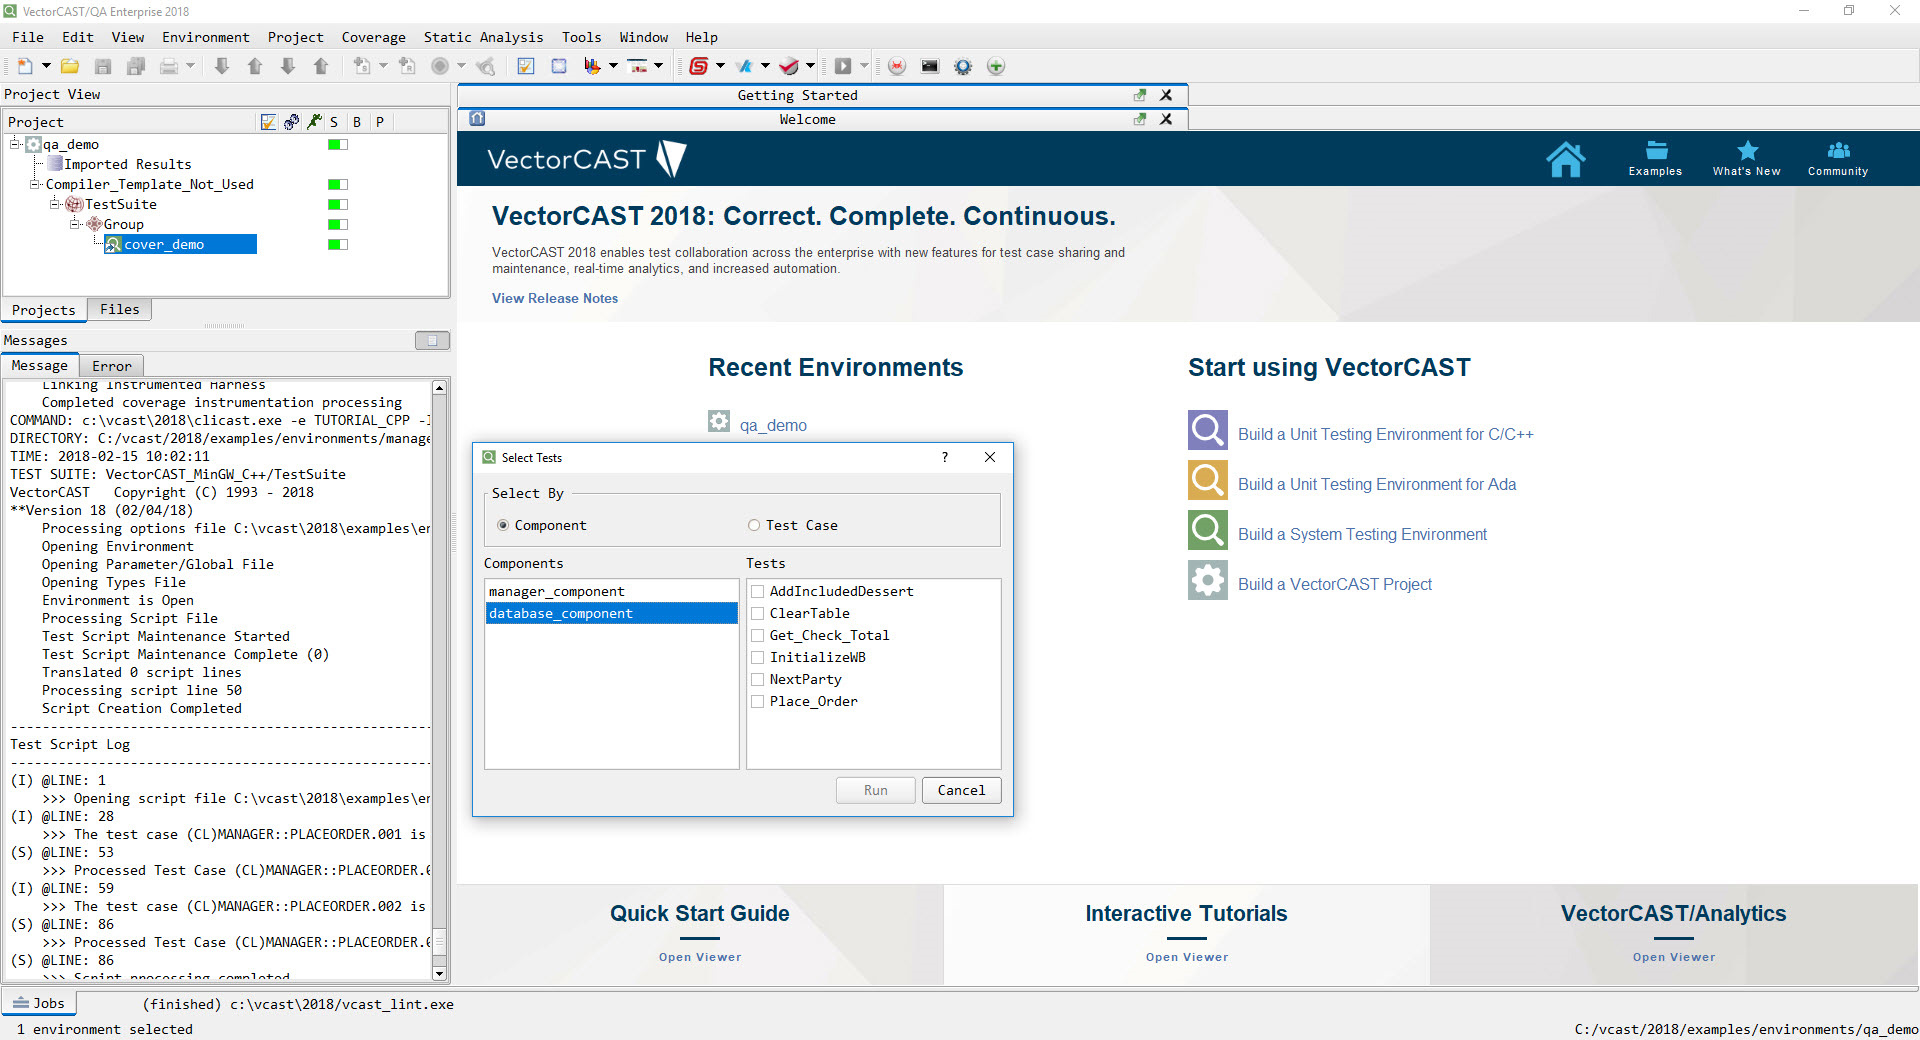This screenshot has width=1920, height=1040.
Task: Click the Save floppy disk icon
Action: tap(103, 66)
